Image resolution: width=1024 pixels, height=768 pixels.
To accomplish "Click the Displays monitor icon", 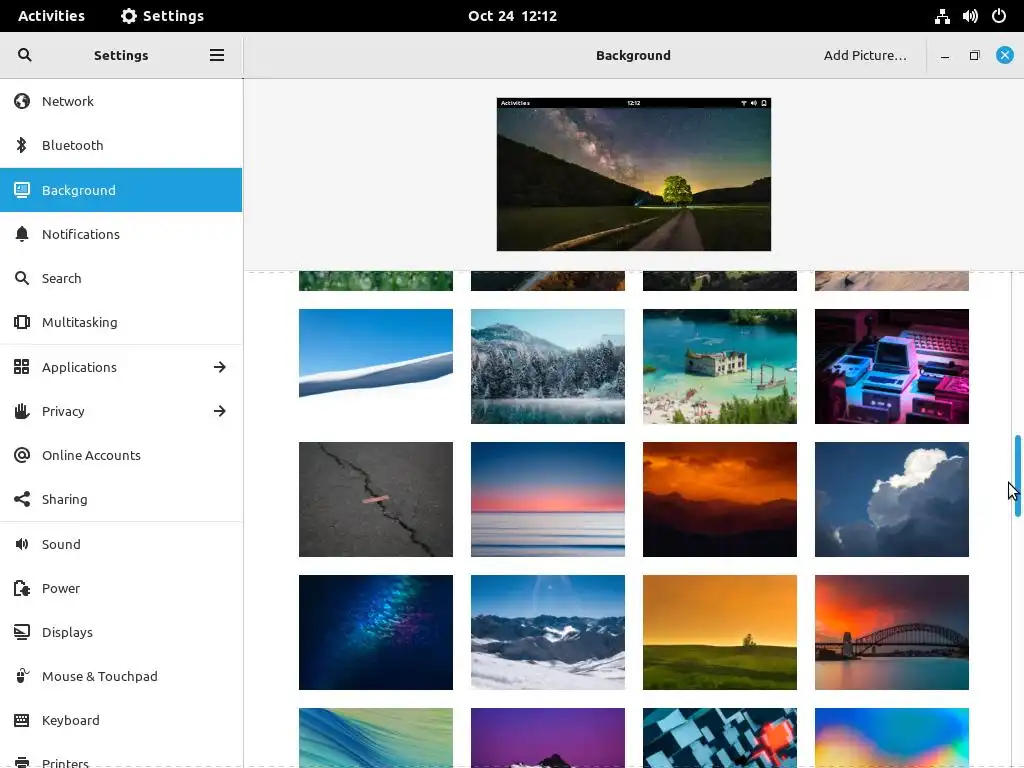I will 22,632.
